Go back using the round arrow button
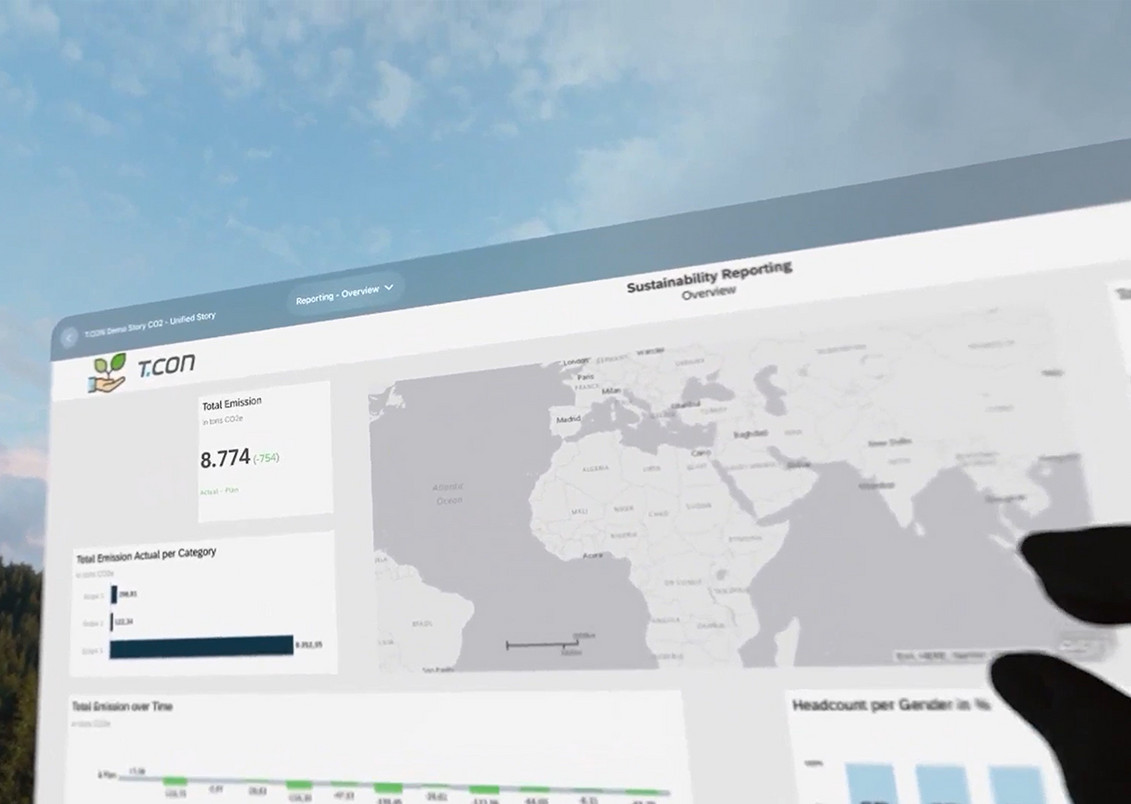The image size is (1131, 804). (x=69, y=337)
